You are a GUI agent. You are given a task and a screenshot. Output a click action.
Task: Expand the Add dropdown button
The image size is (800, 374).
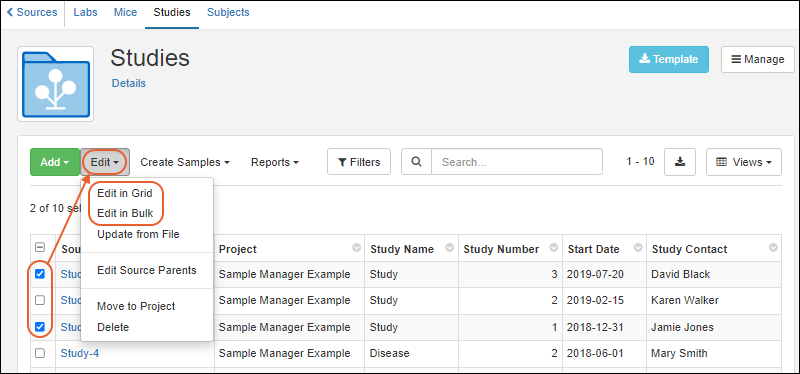[x=55, y=162]
